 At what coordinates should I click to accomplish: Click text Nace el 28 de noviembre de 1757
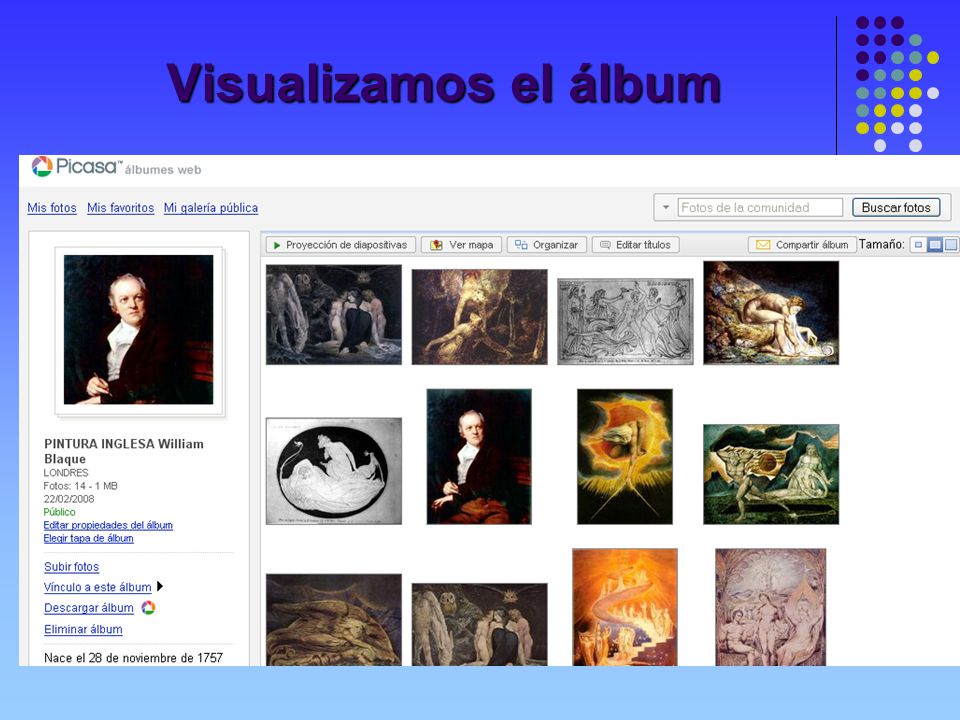point(133,658)
